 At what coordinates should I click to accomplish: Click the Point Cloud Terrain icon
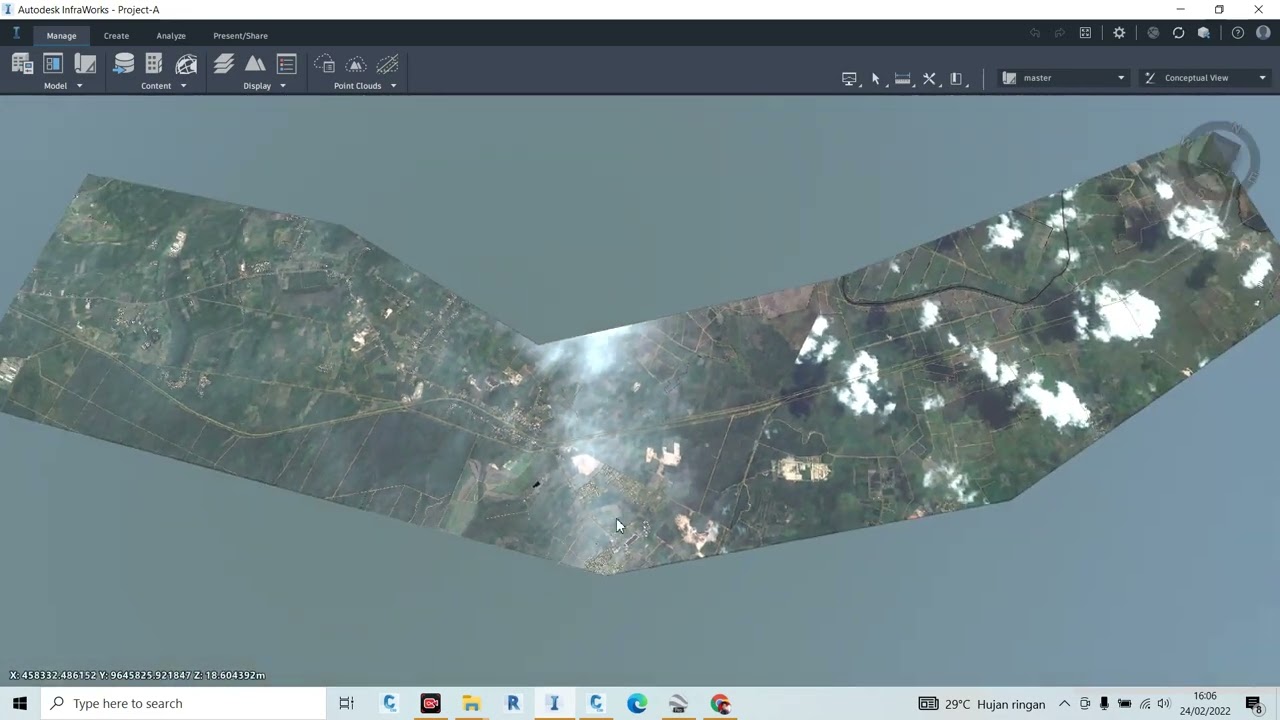pos(356,65)
